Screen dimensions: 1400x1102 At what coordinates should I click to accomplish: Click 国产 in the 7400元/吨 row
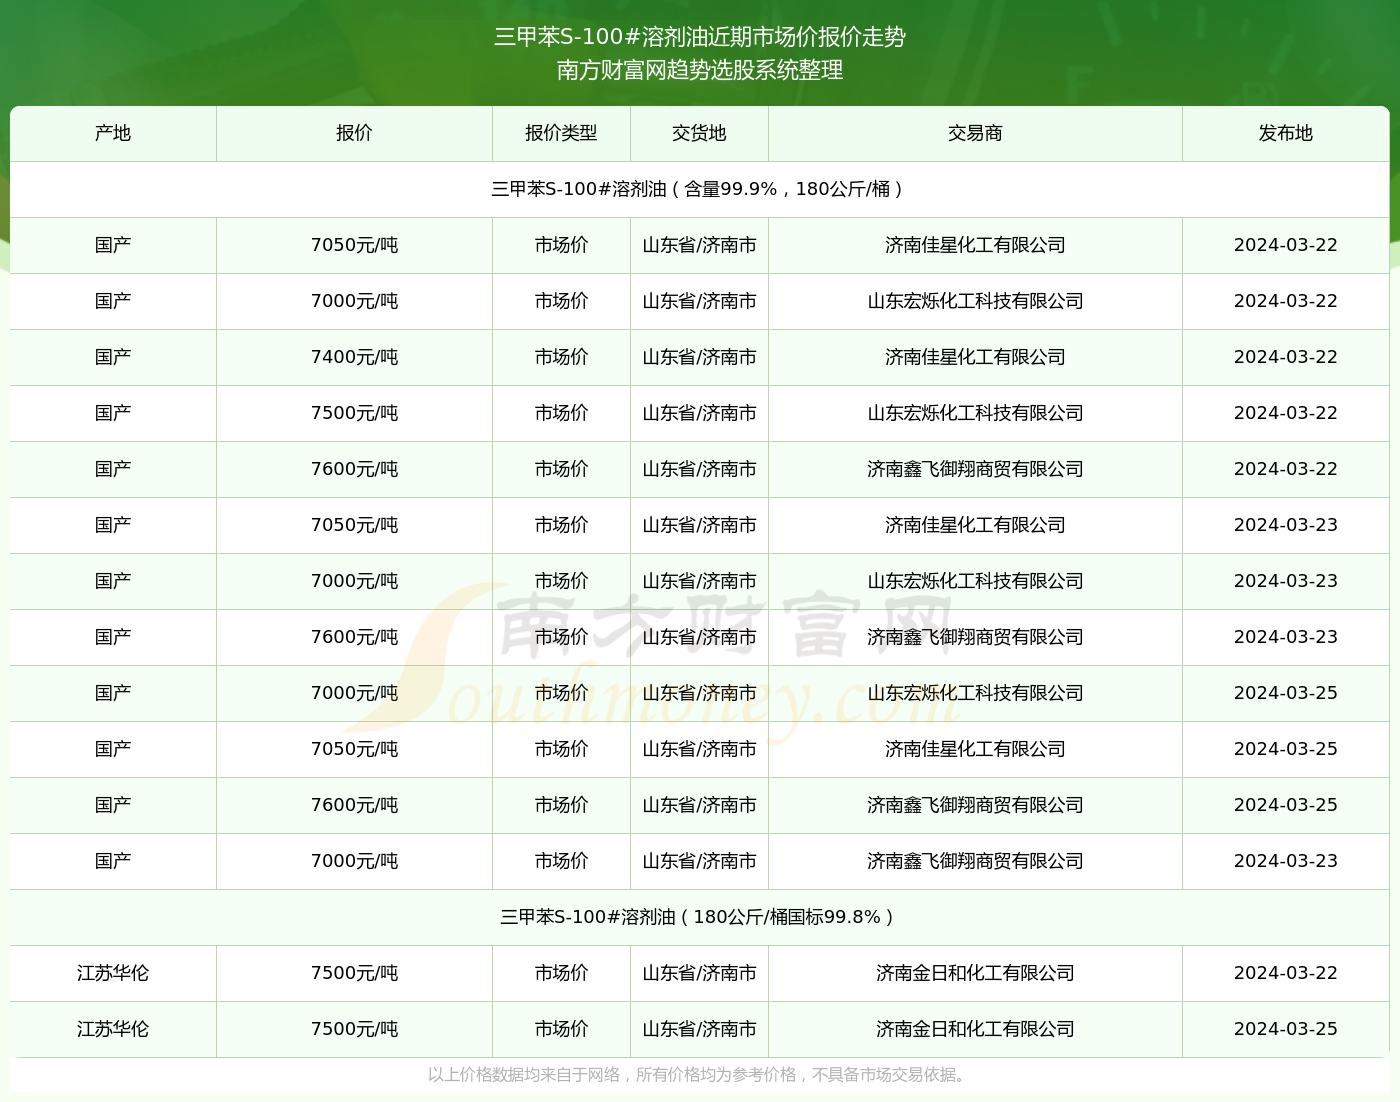click(x=113, y=357)
